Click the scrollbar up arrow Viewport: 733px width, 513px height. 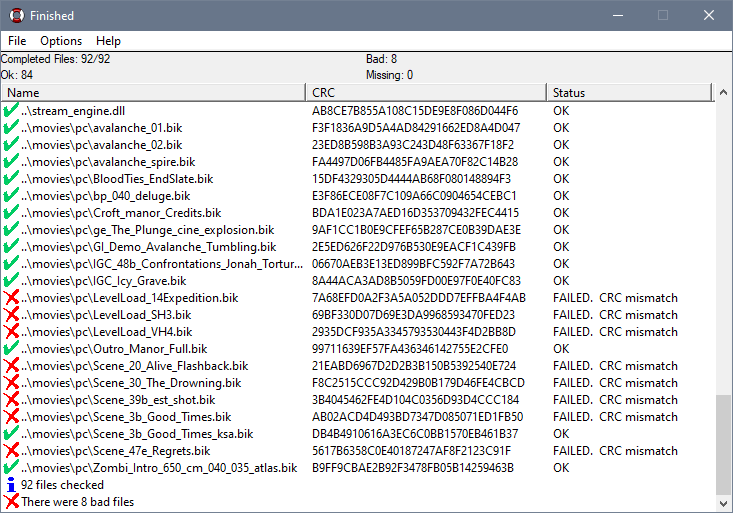click(x=724, y=93)
